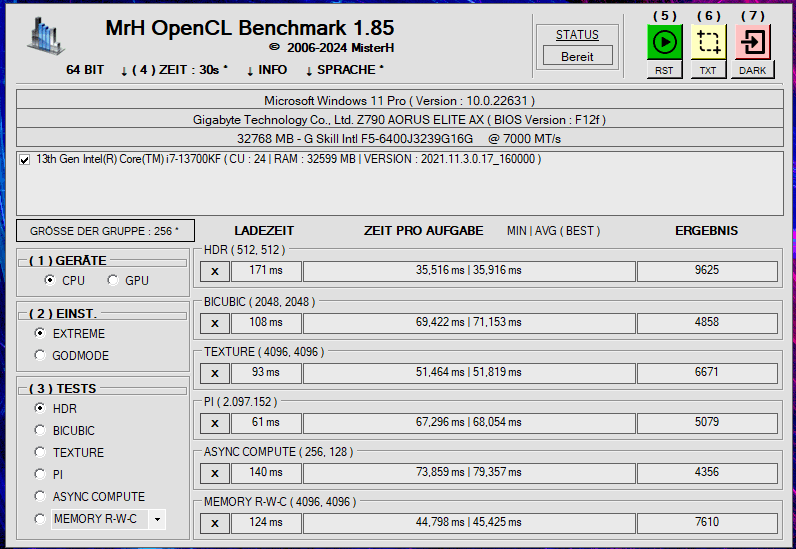The height and width of the screenshot is (549, 796).
Task: Click PI load time 61 ms
Action: pos(267,423)
